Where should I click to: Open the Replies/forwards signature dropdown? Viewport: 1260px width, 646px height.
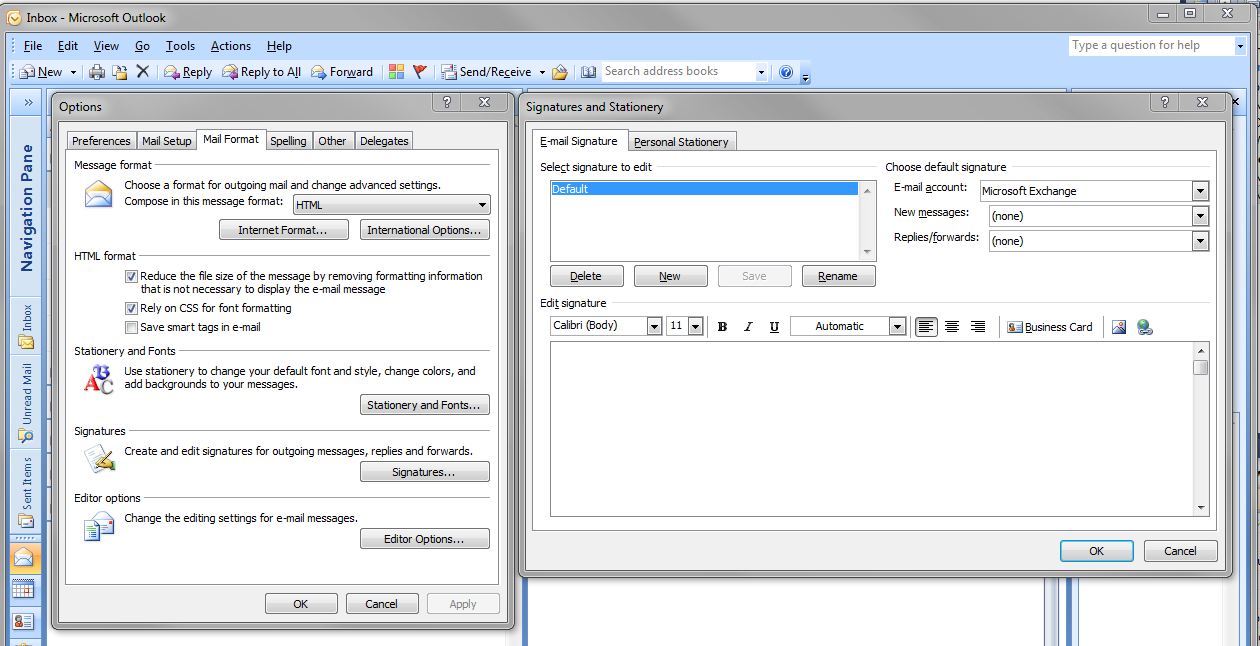pos(1200,241)
